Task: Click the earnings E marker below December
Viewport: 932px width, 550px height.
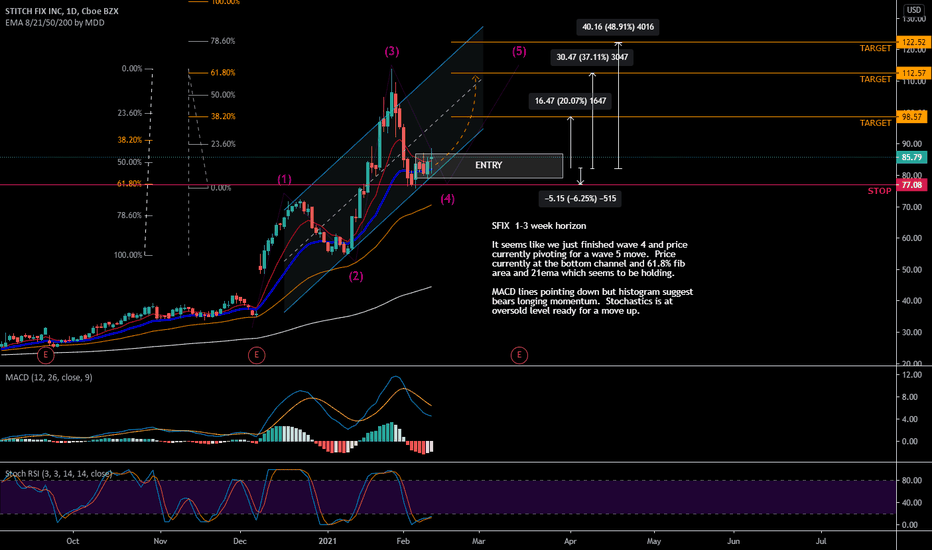Action: pyautogui.click(x=256, y=356)
